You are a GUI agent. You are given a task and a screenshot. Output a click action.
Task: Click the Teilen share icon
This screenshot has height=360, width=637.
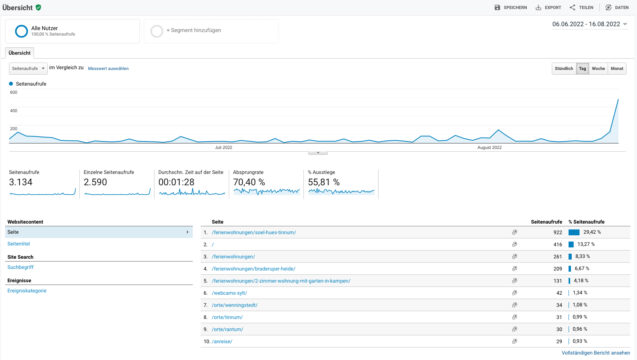click(572, 7)
